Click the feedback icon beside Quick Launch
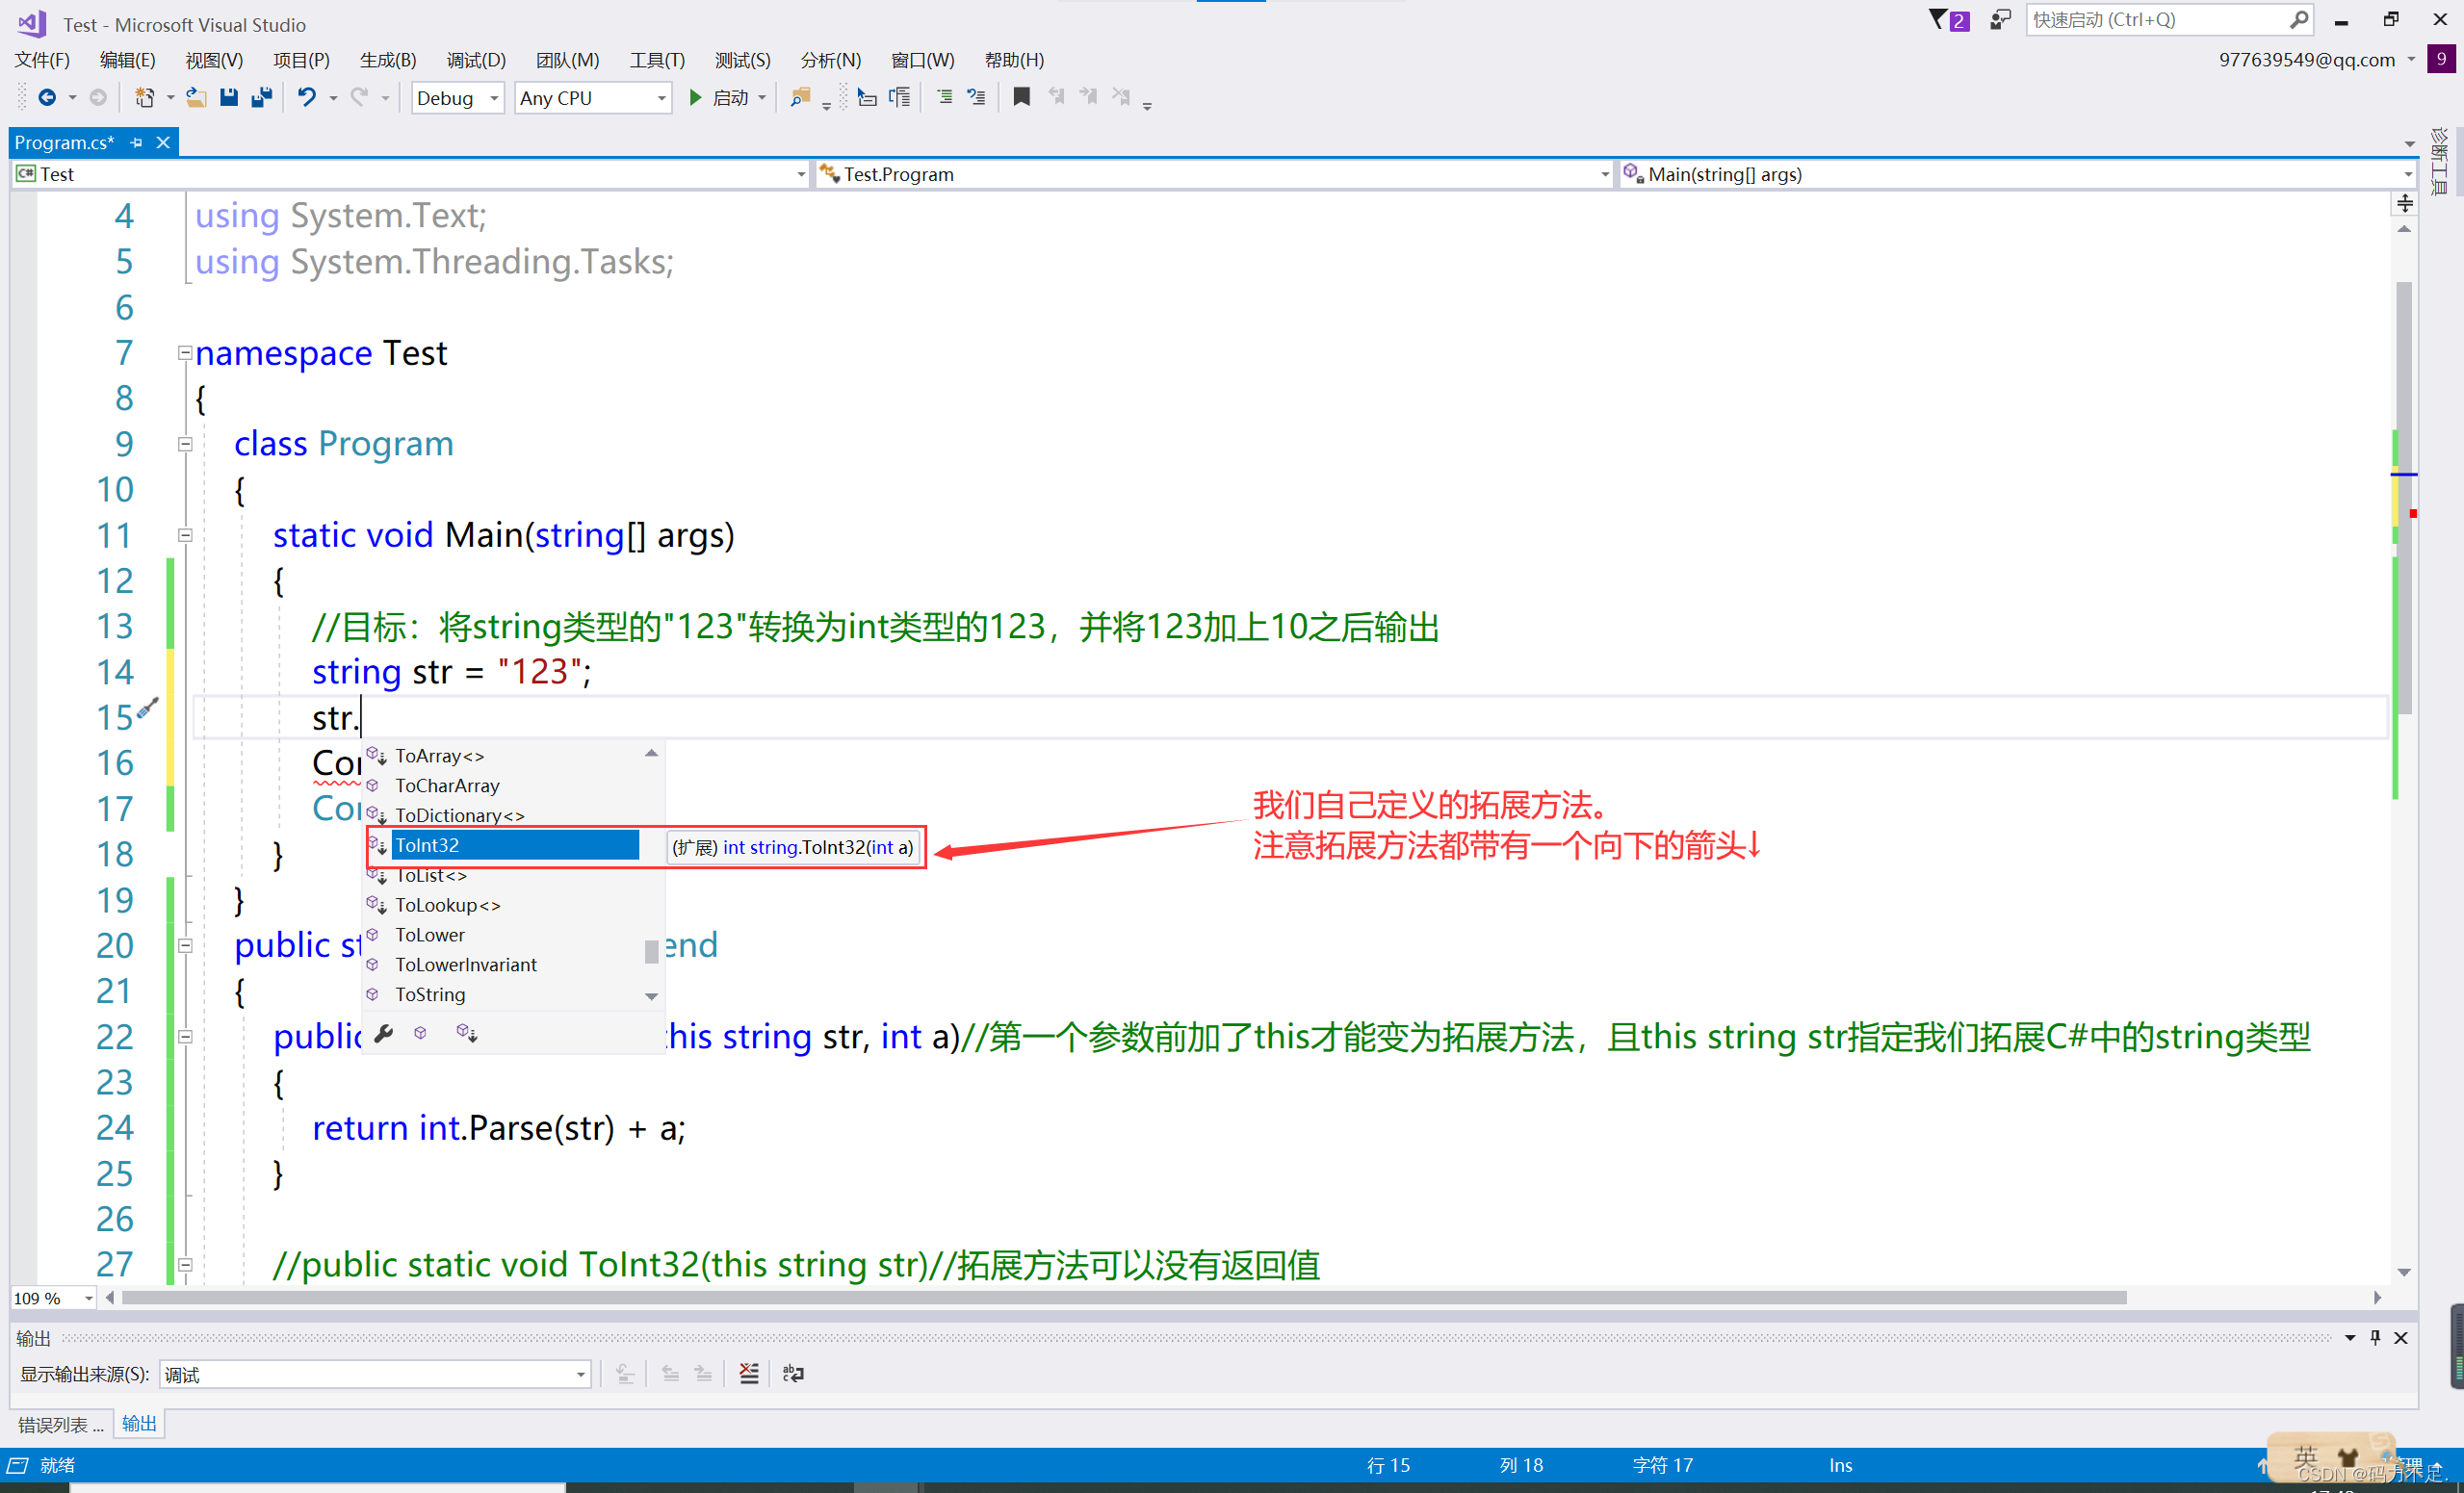The image size is (2464, 1493). [2000, 19]
